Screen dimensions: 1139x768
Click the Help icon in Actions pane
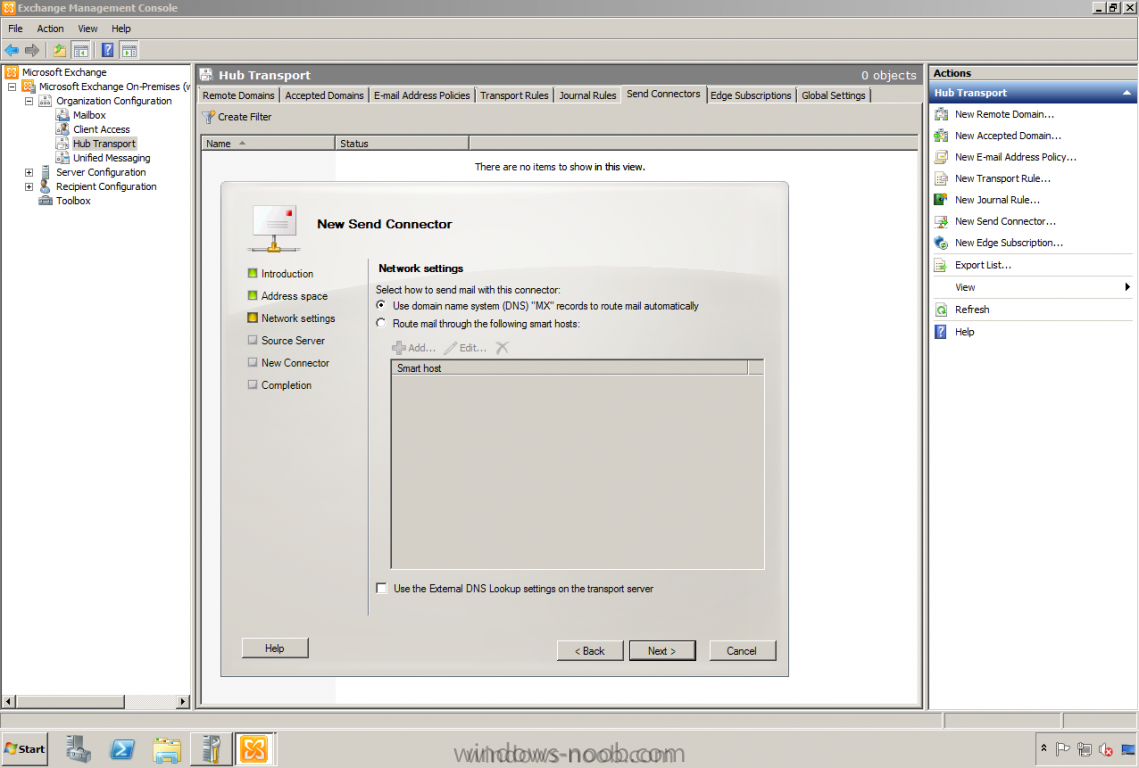941,332
